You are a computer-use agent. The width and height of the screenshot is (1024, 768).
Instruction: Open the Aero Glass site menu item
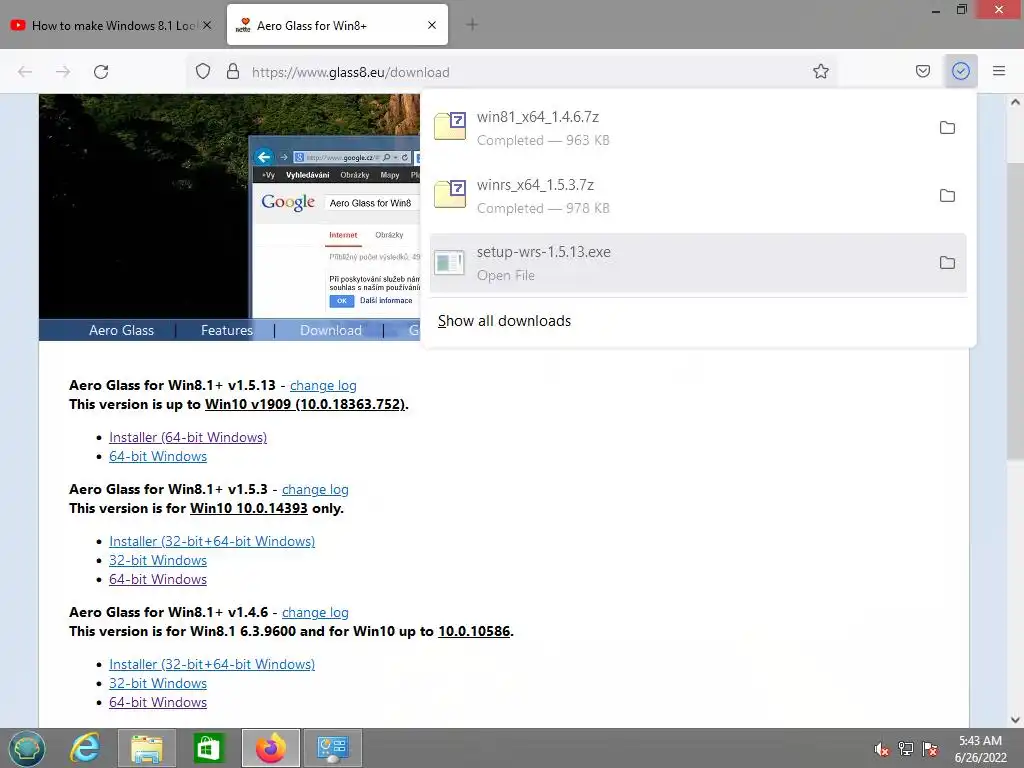[121, 330]
